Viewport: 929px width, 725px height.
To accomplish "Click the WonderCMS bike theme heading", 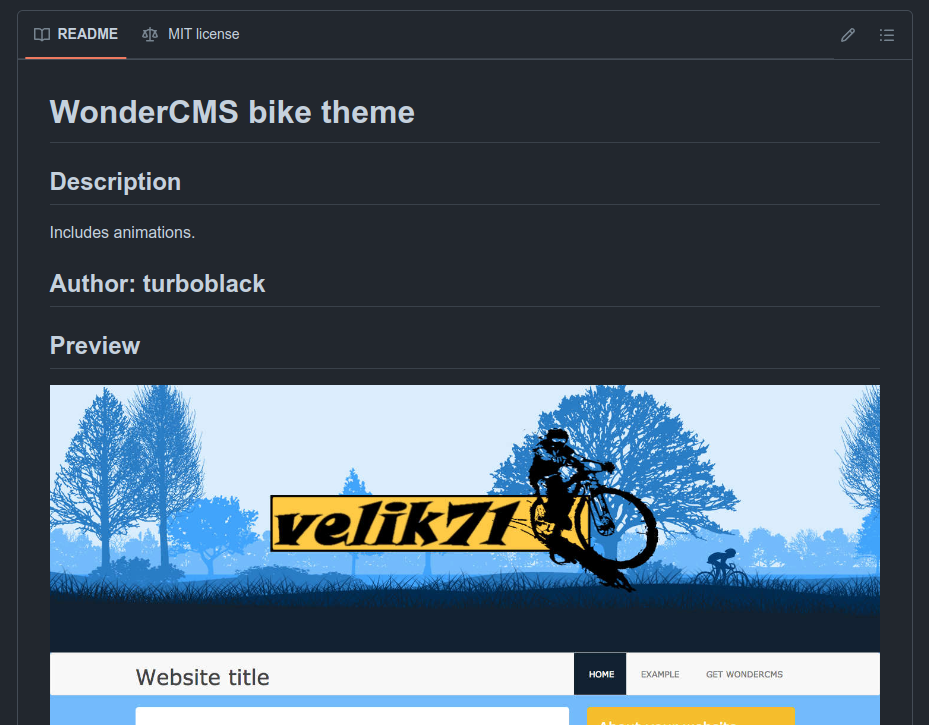I will coord(232,112).
